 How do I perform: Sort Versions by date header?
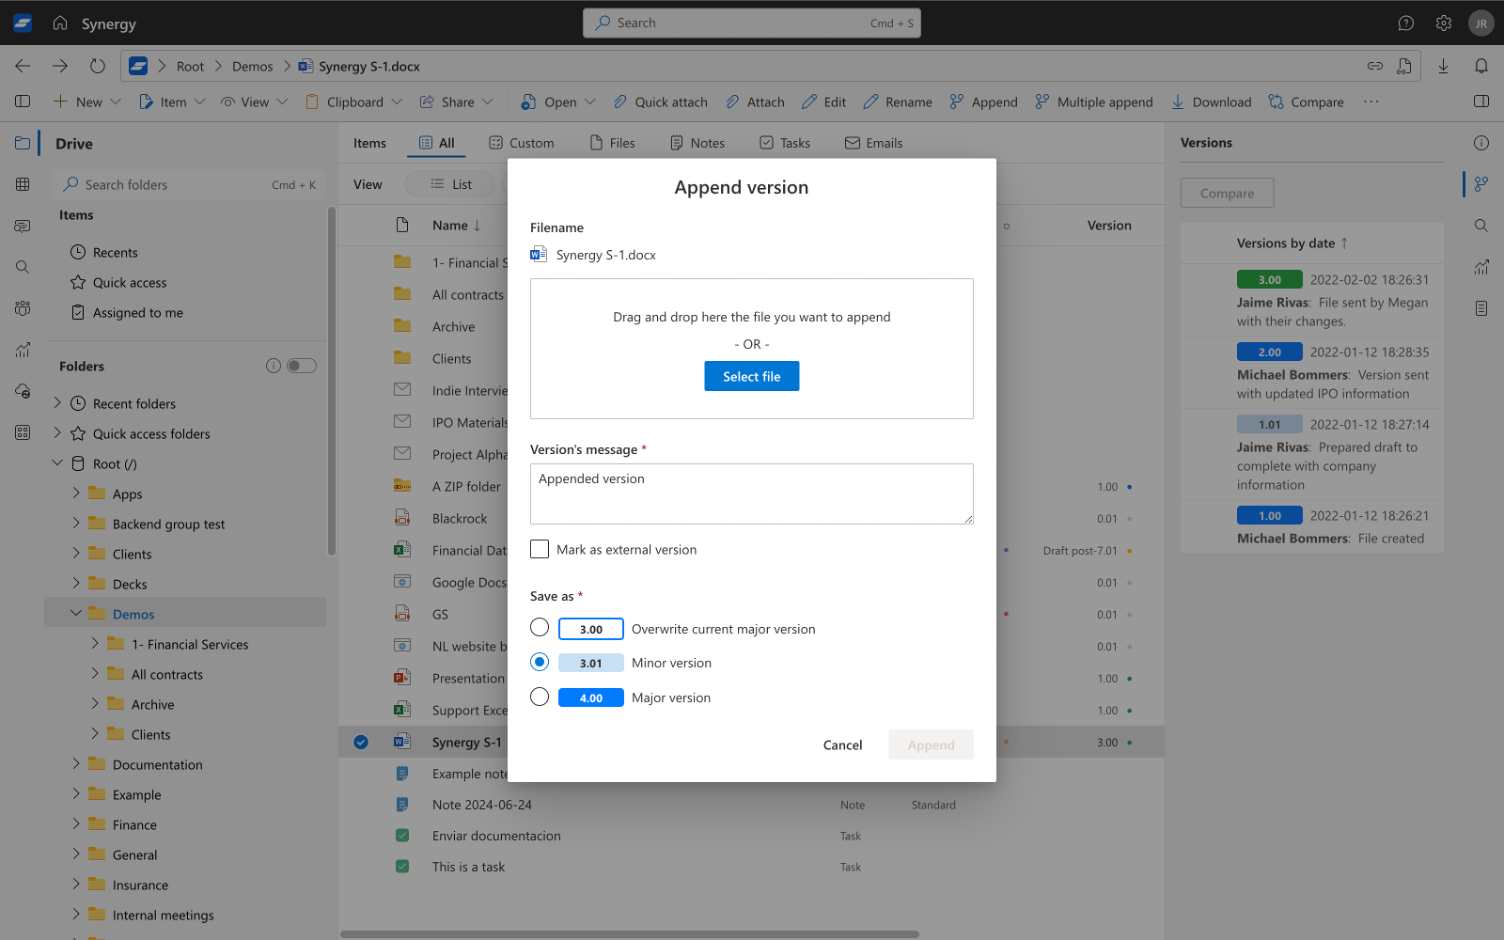click(x=1292, y=243)
